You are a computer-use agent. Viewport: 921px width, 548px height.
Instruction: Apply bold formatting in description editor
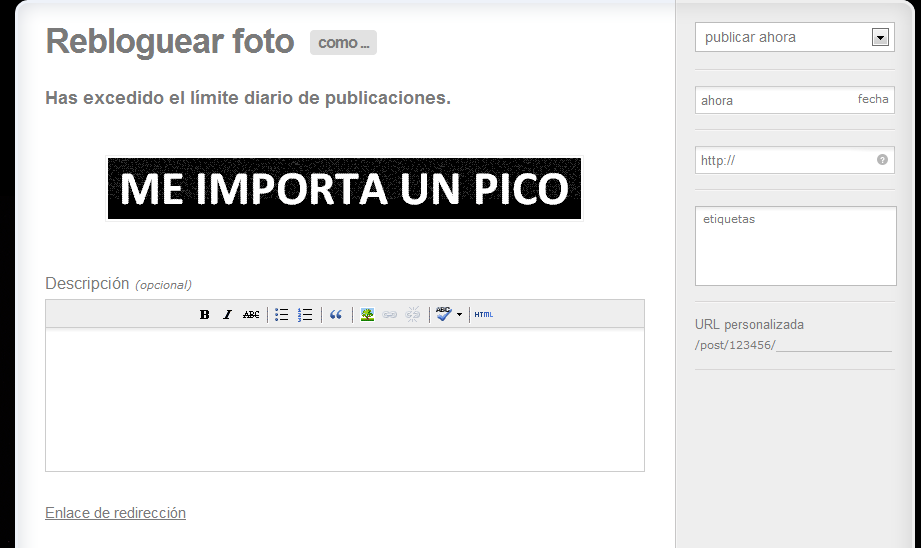(x=204, y=315)
